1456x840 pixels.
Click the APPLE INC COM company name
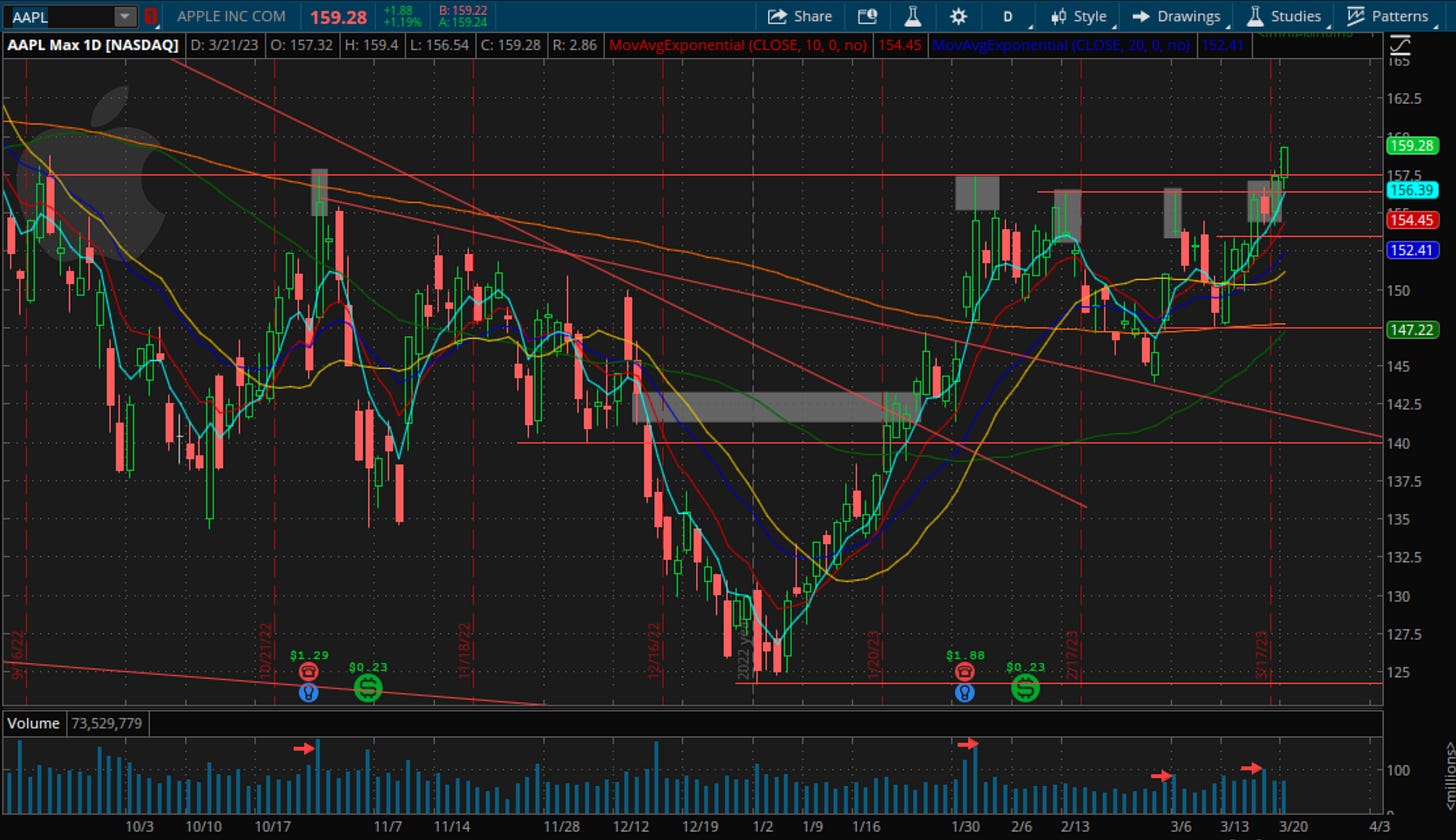(231, 16)
